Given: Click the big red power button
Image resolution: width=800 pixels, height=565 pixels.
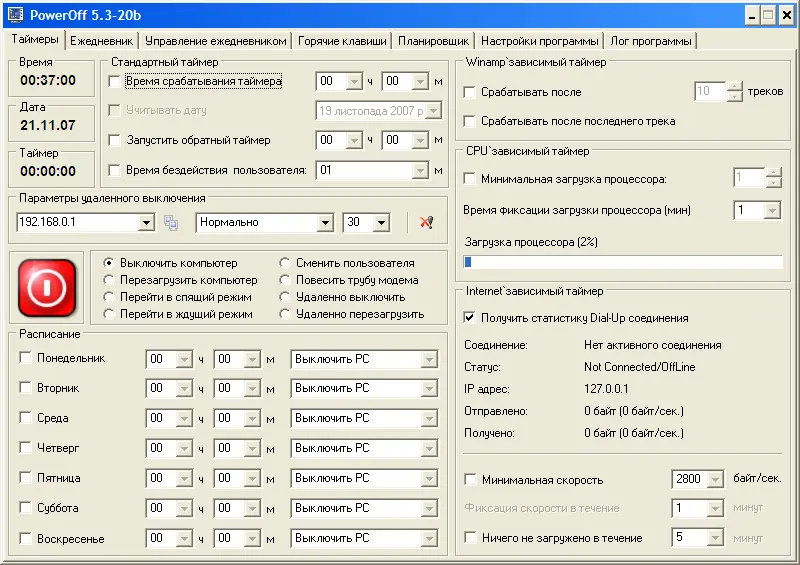Looking at the screenshot, I should (47, 288).
